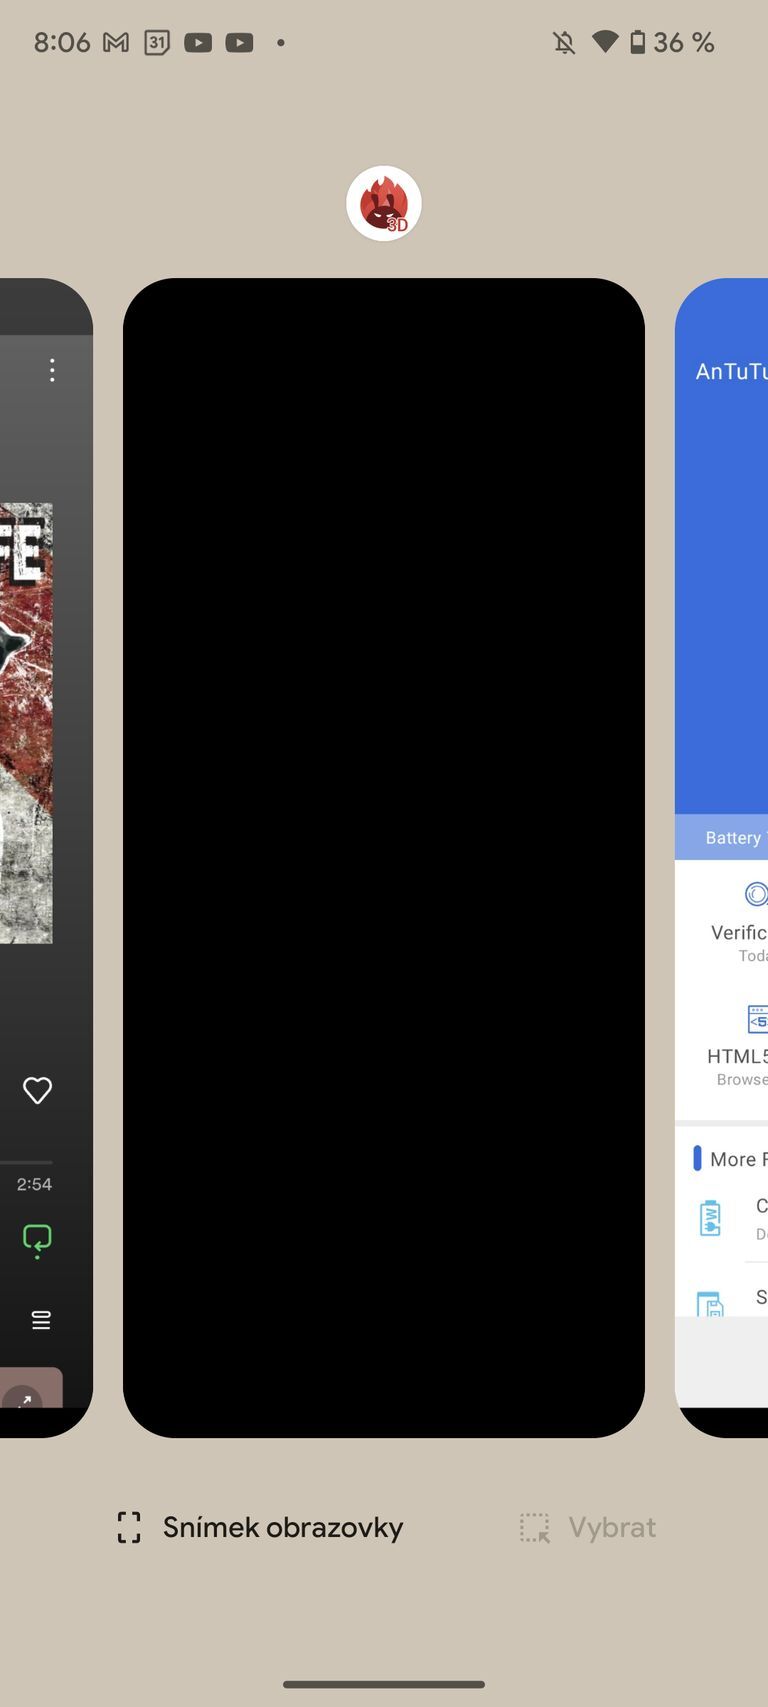Take screenshot with Snímek obrazovky button

(x=260, y=1527)
